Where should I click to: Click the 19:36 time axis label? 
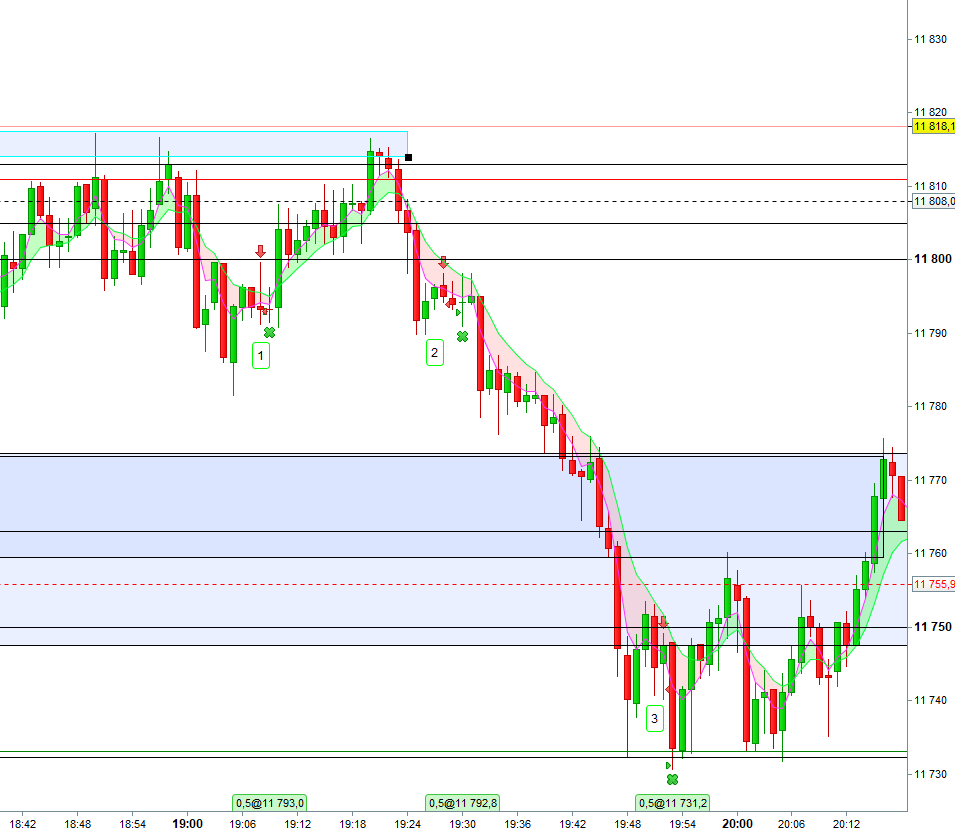(x=517, y=824)
